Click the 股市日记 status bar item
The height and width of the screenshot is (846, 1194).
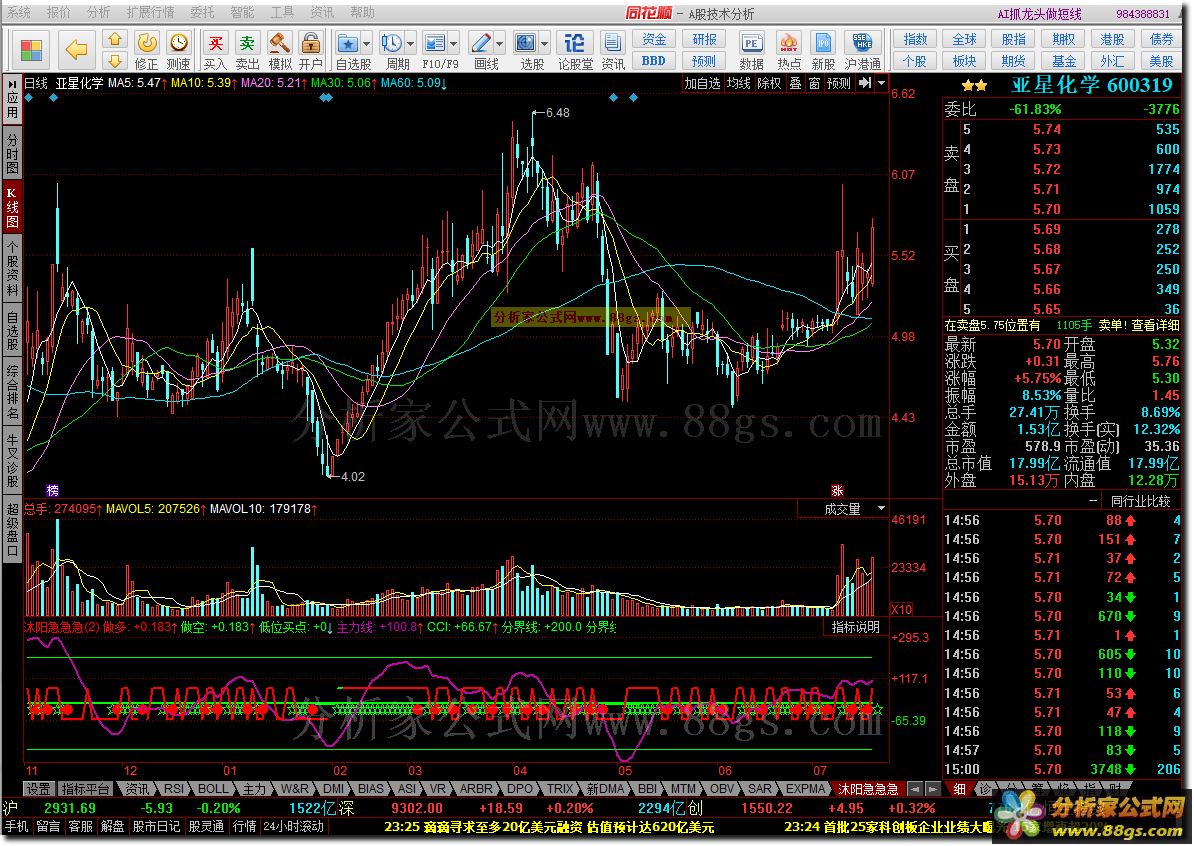[x=157, y=826]
